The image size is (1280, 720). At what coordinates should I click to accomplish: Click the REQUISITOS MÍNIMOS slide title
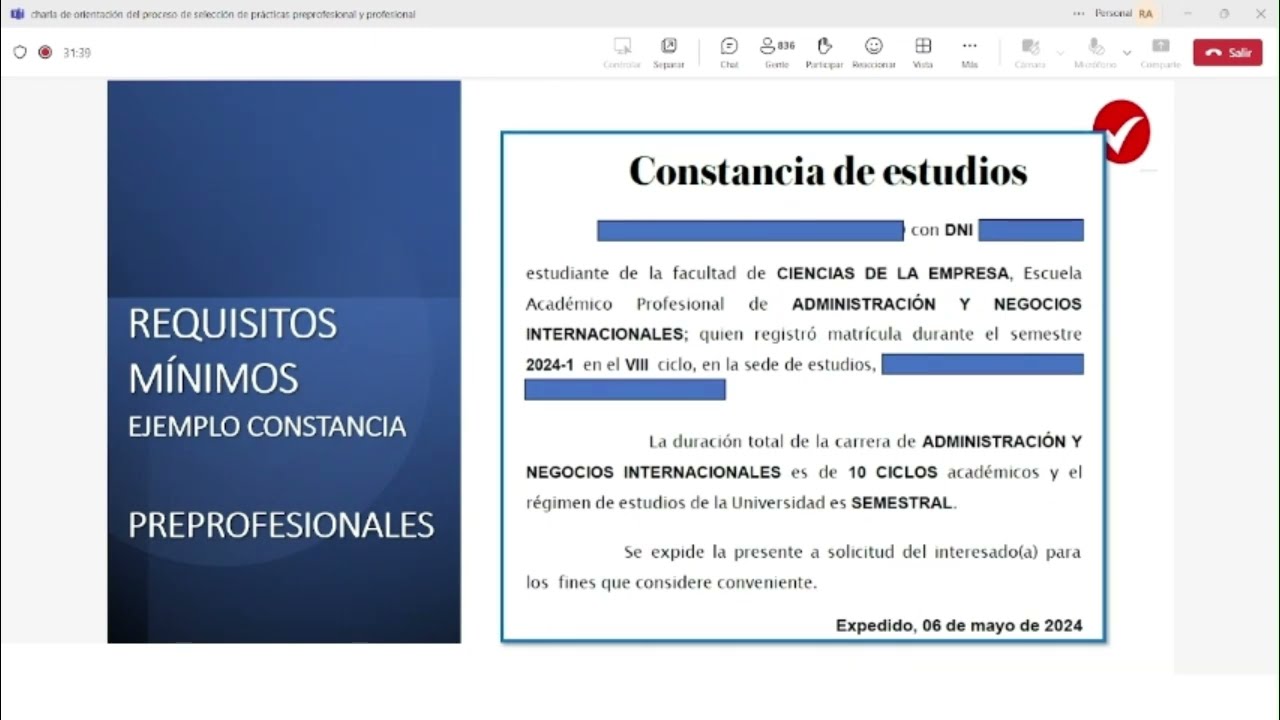click(x=232, y=351)
